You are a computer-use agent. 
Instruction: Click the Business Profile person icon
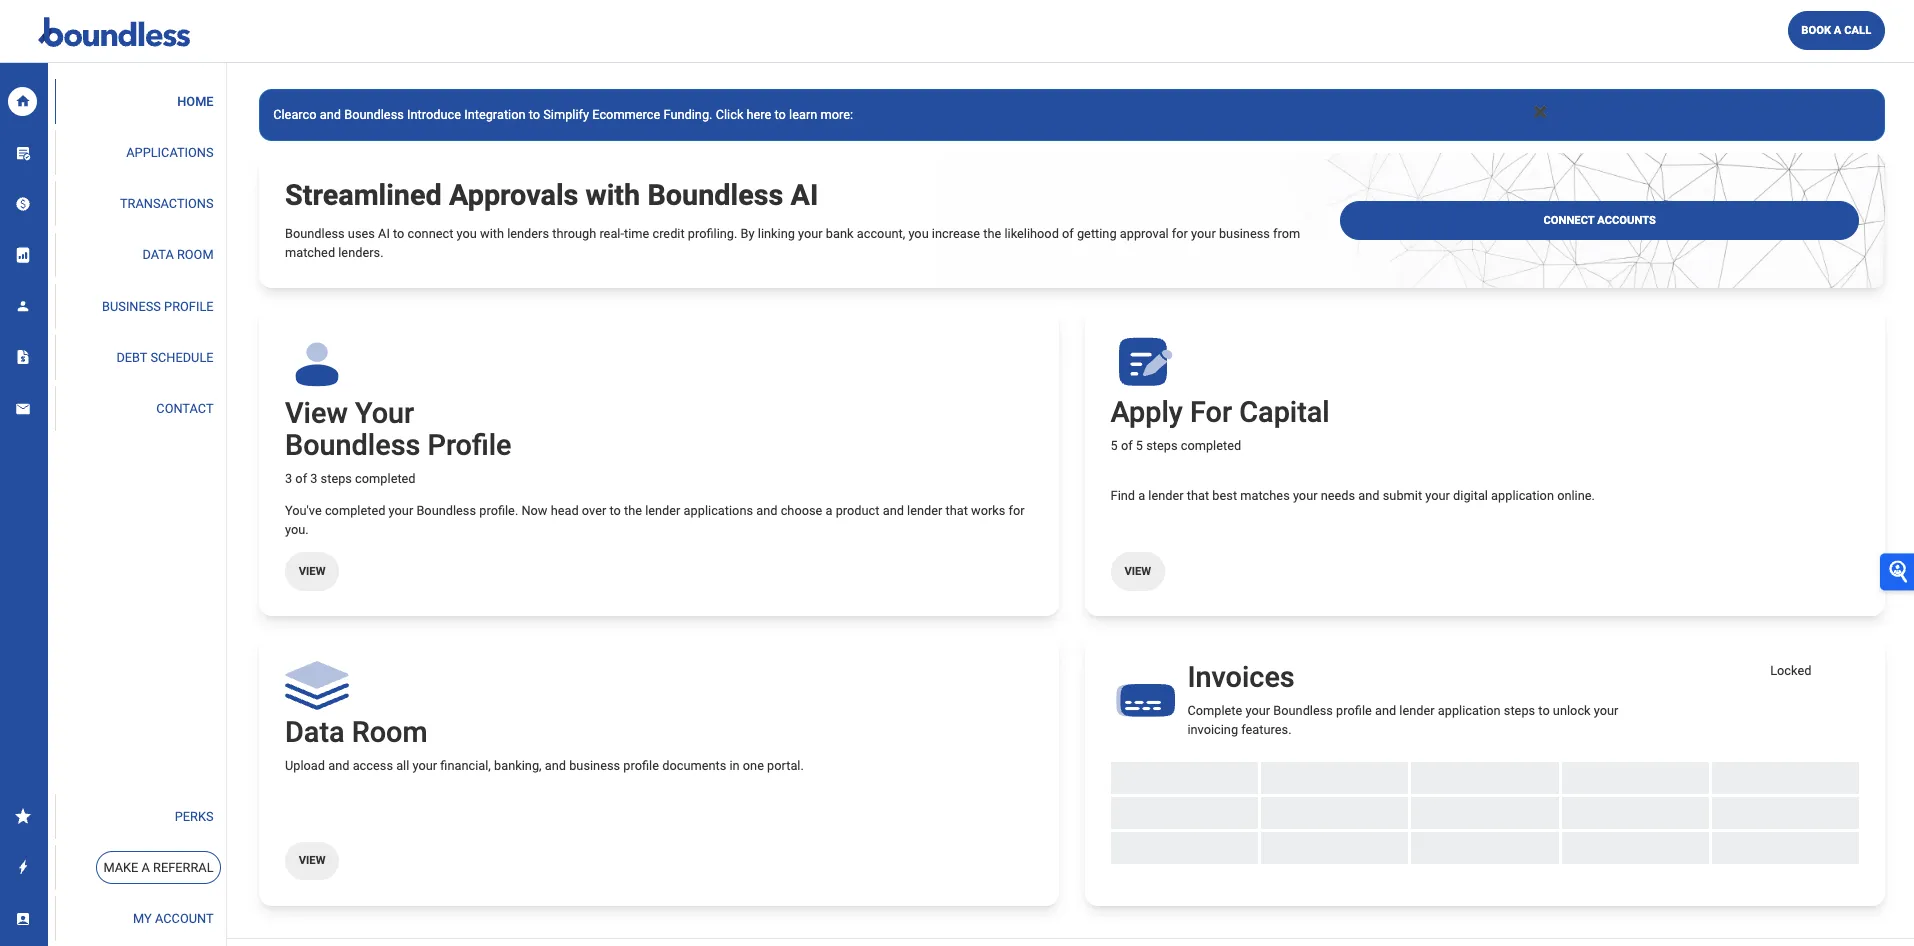(x=23, y=306)
